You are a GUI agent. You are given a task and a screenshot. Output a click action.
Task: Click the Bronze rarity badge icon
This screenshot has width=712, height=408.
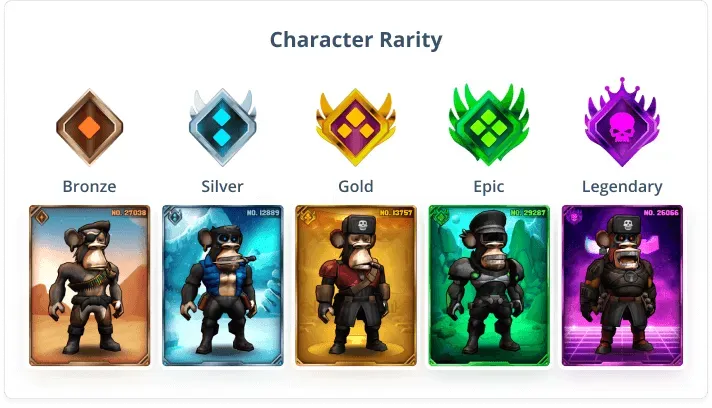89,127
